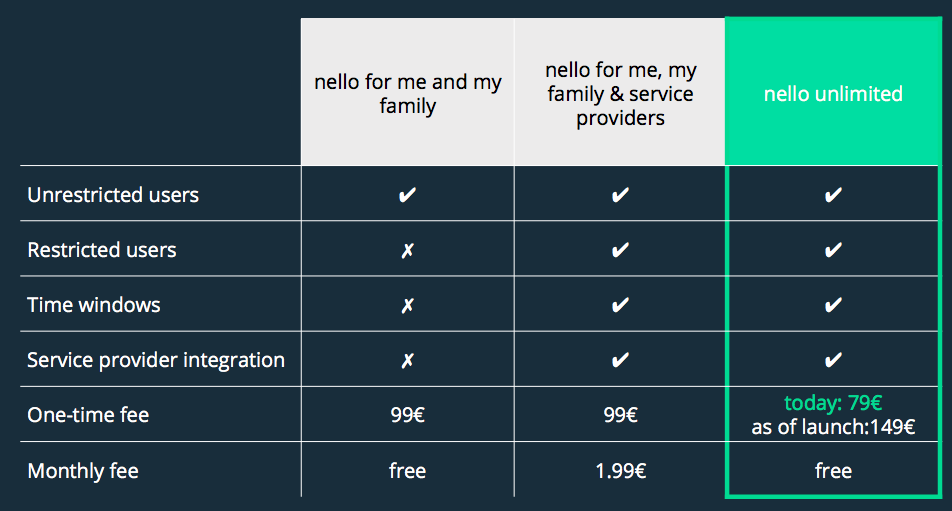Click Time windows checkmark in service providers plan
The image size is (952, 511).
click(620, 305)
